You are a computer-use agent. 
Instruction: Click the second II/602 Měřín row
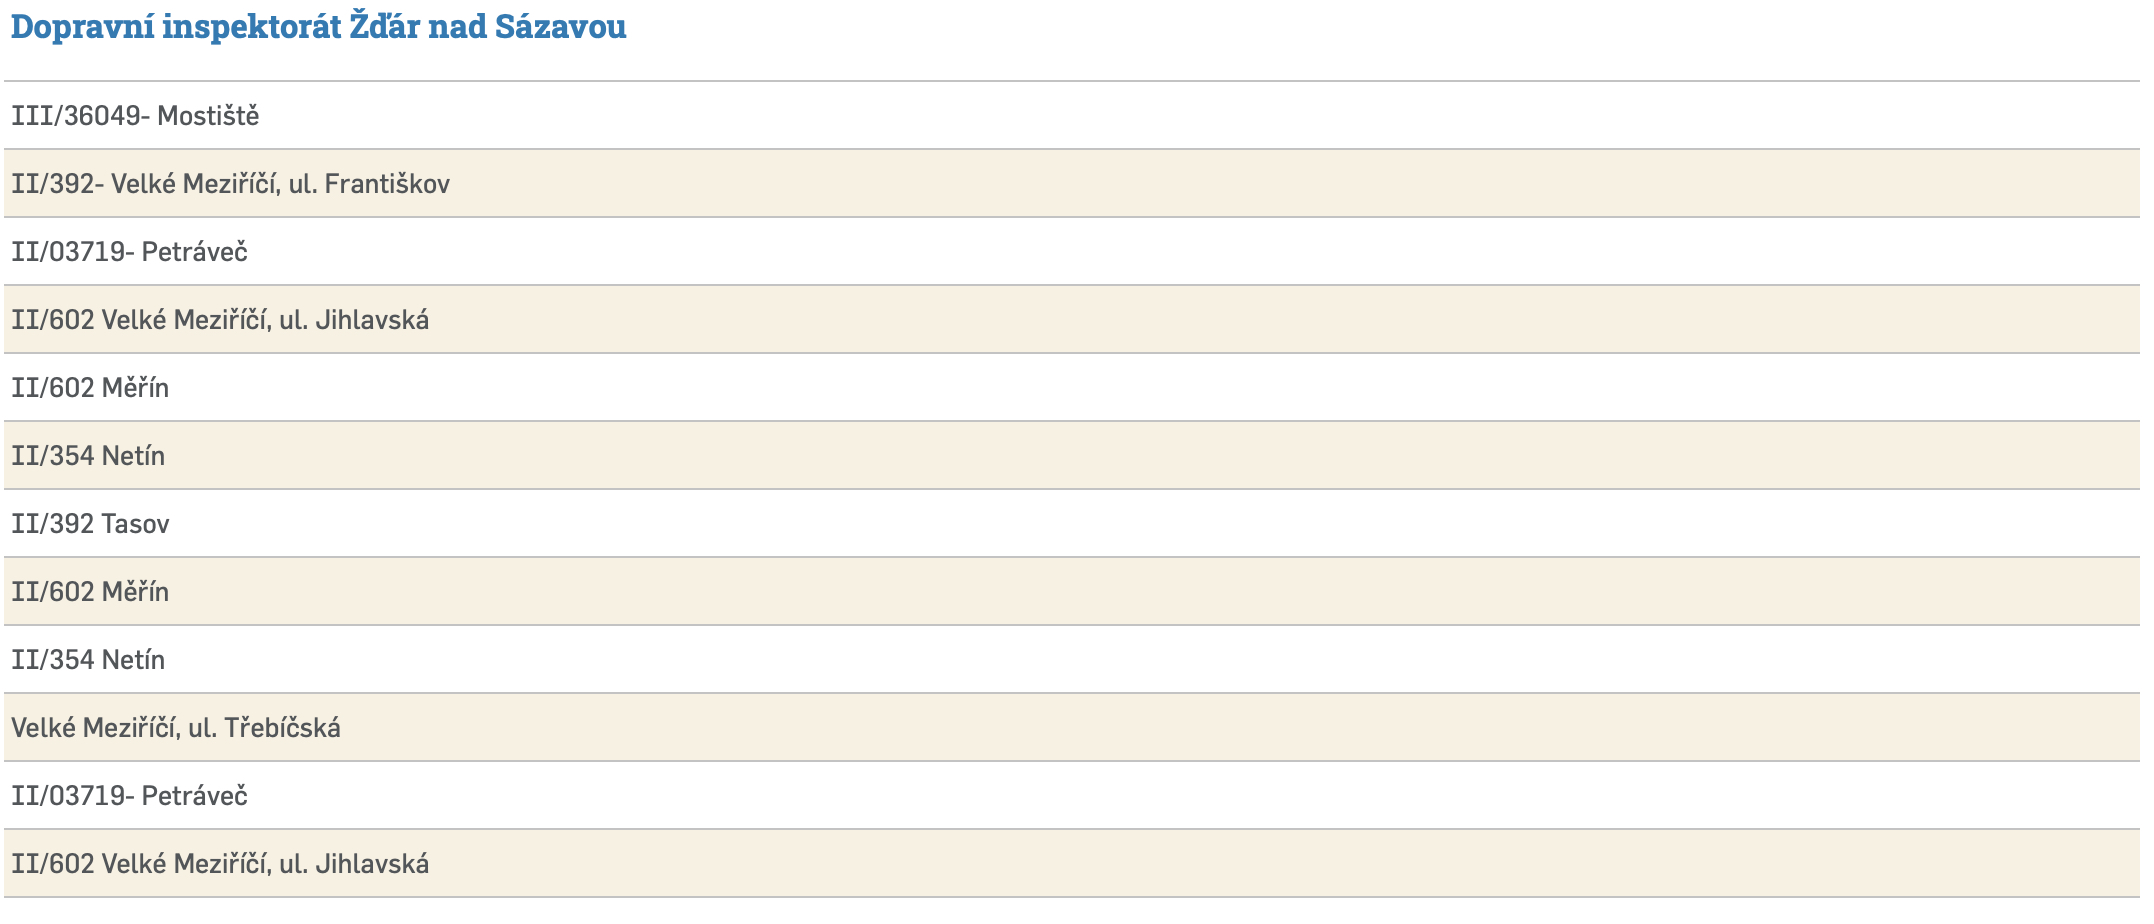point(90,592)
